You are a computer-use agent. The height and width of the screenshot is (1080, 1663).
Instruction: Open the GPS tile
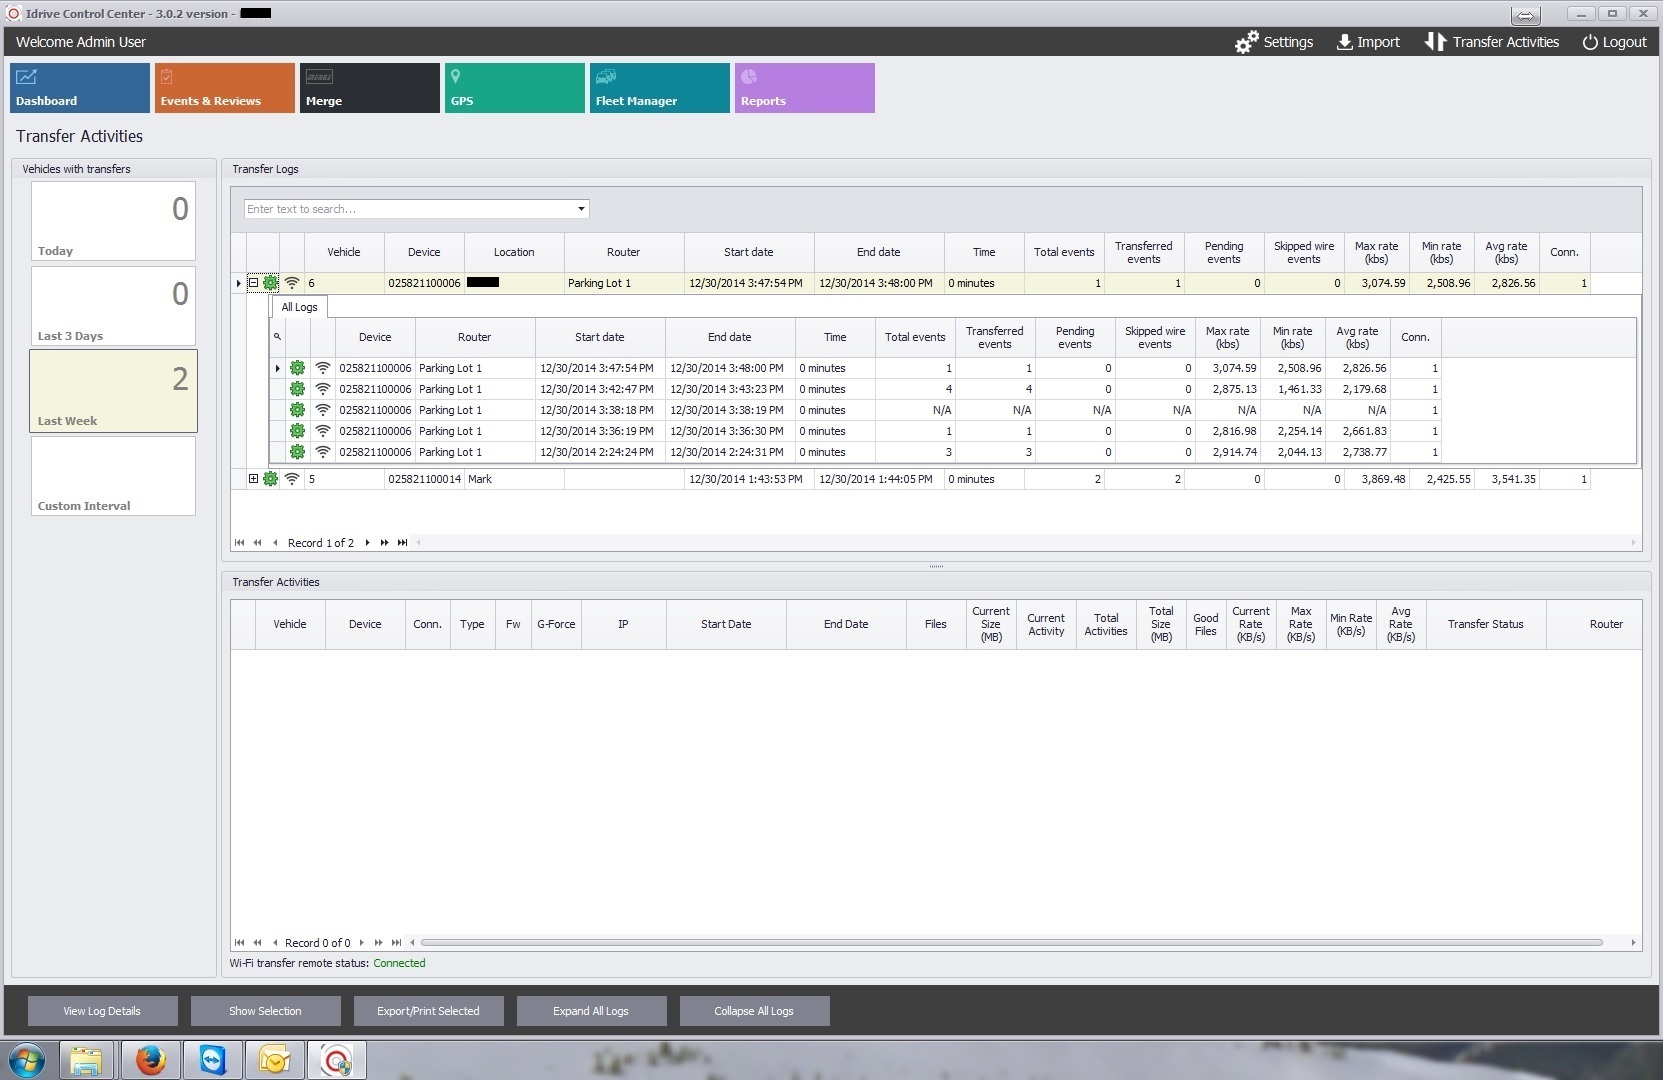[x=514, y=88]
